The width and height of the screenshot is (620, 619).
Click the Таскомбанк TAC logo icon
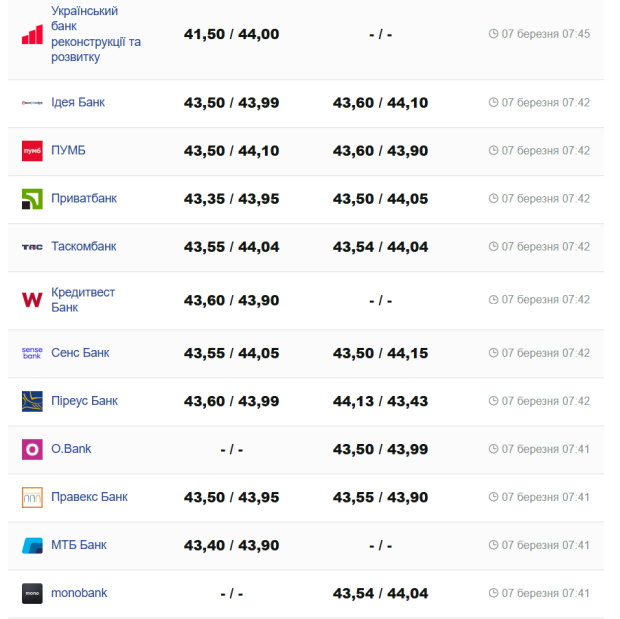click(x=32, y=247)
